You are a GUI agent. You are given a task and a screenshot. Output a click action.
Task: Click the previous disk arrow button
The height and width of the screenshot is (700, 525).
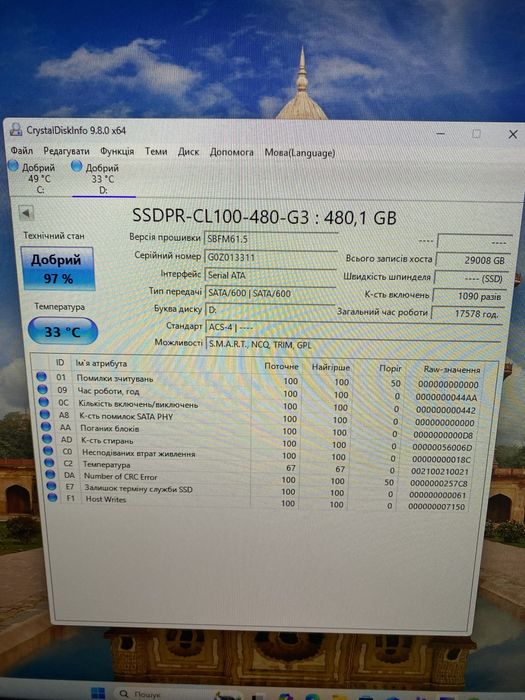pos(26,213)
